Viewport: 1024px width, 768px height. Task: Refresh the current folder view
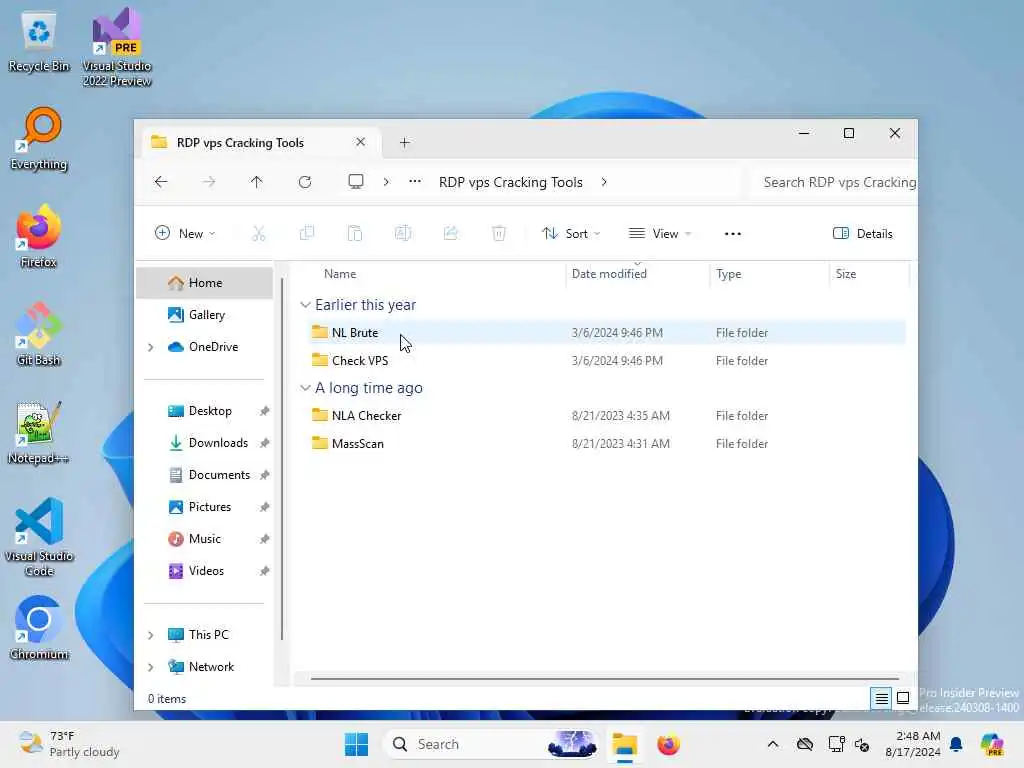305,182
